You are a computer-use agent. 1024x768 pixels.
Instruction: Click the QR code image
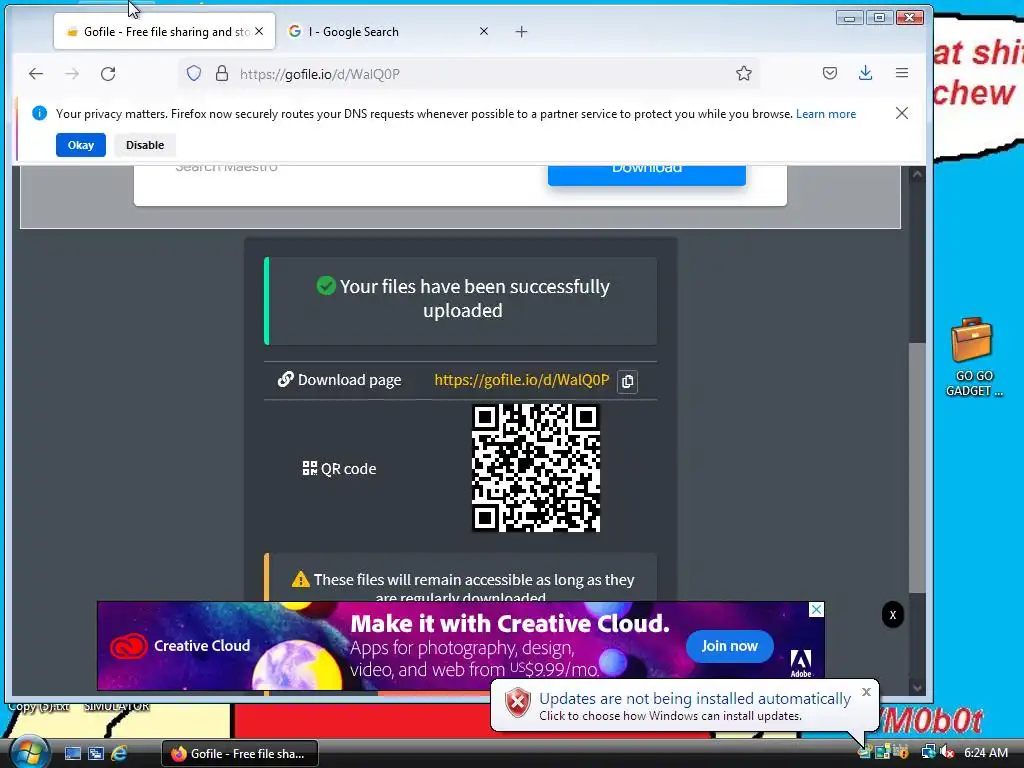click(x=536, y=468)
